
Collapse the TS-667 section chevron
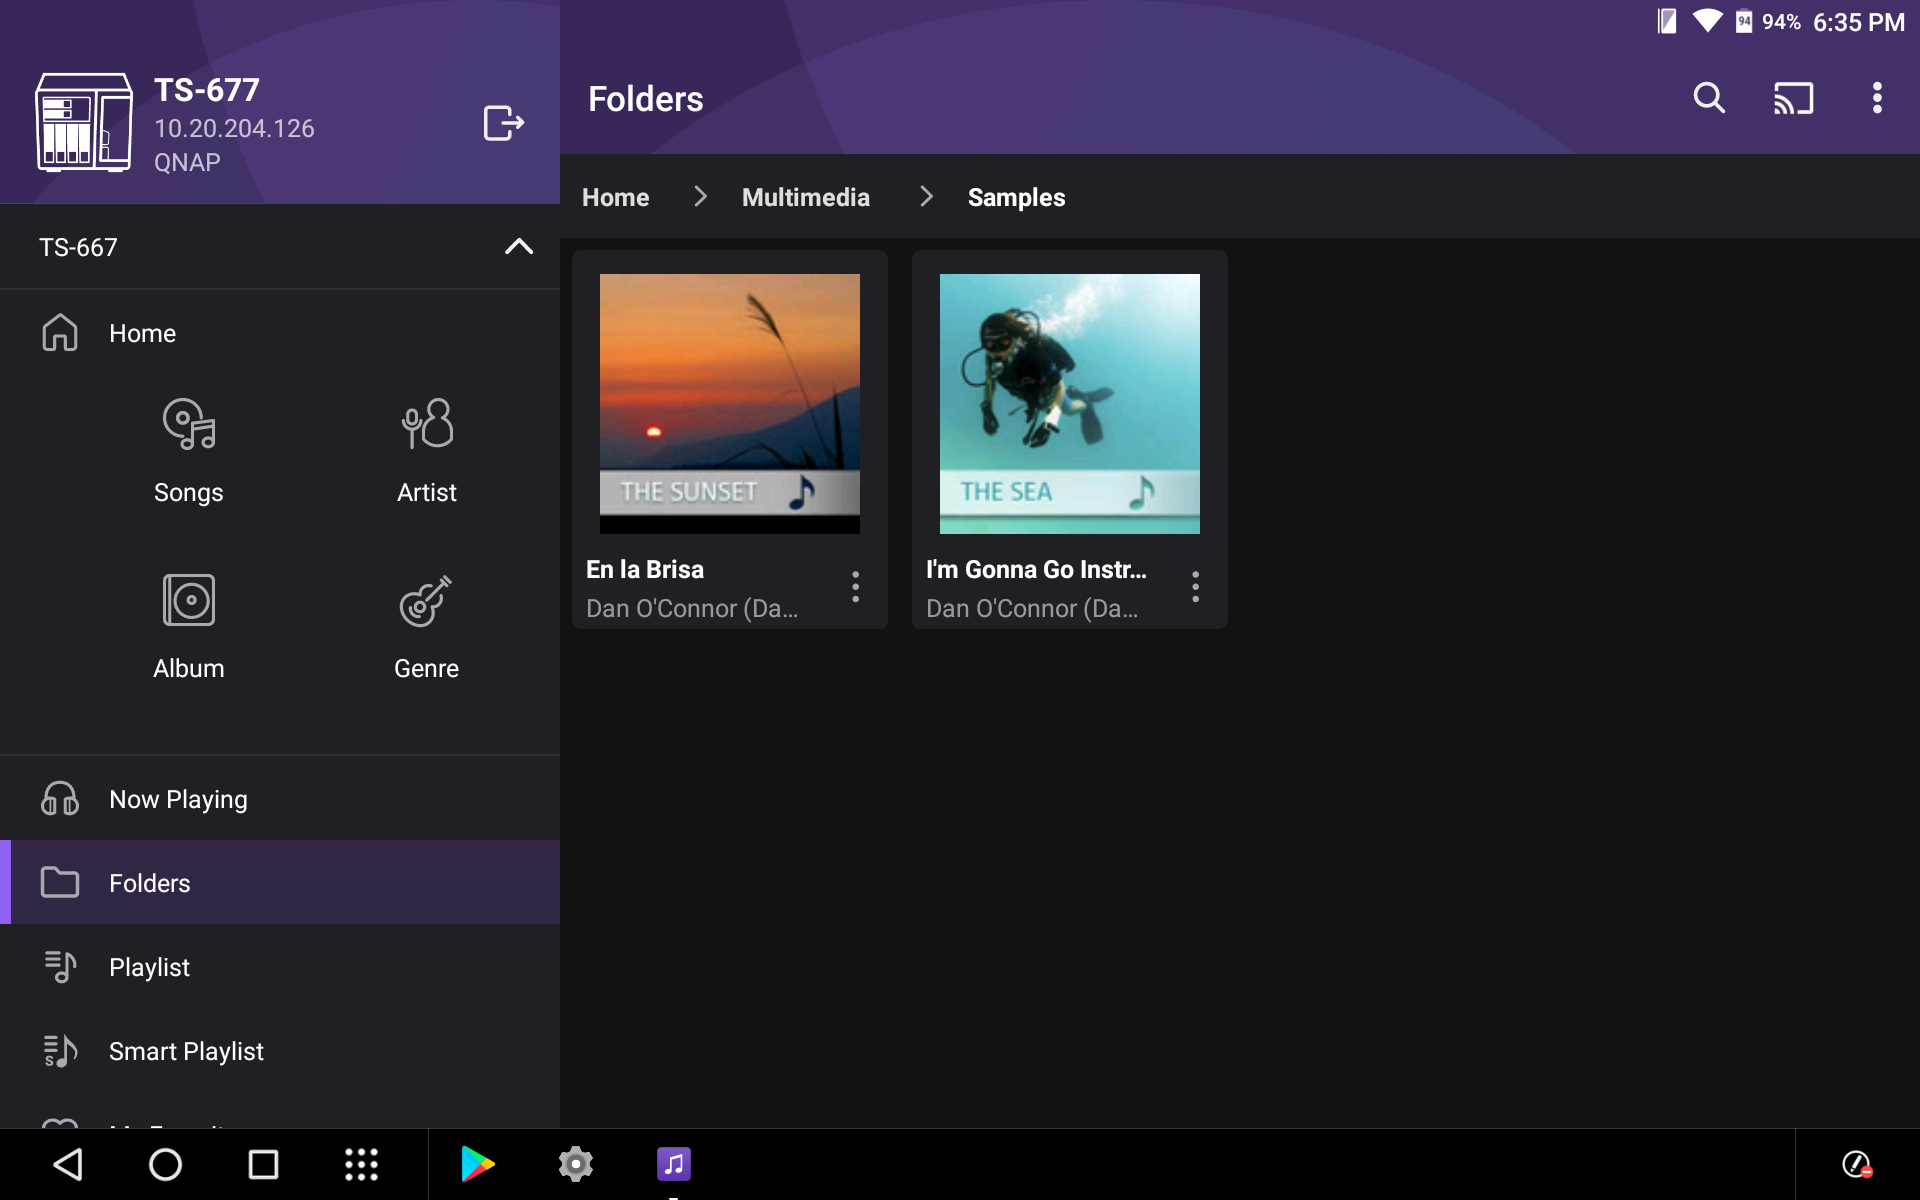pos(519,247)
